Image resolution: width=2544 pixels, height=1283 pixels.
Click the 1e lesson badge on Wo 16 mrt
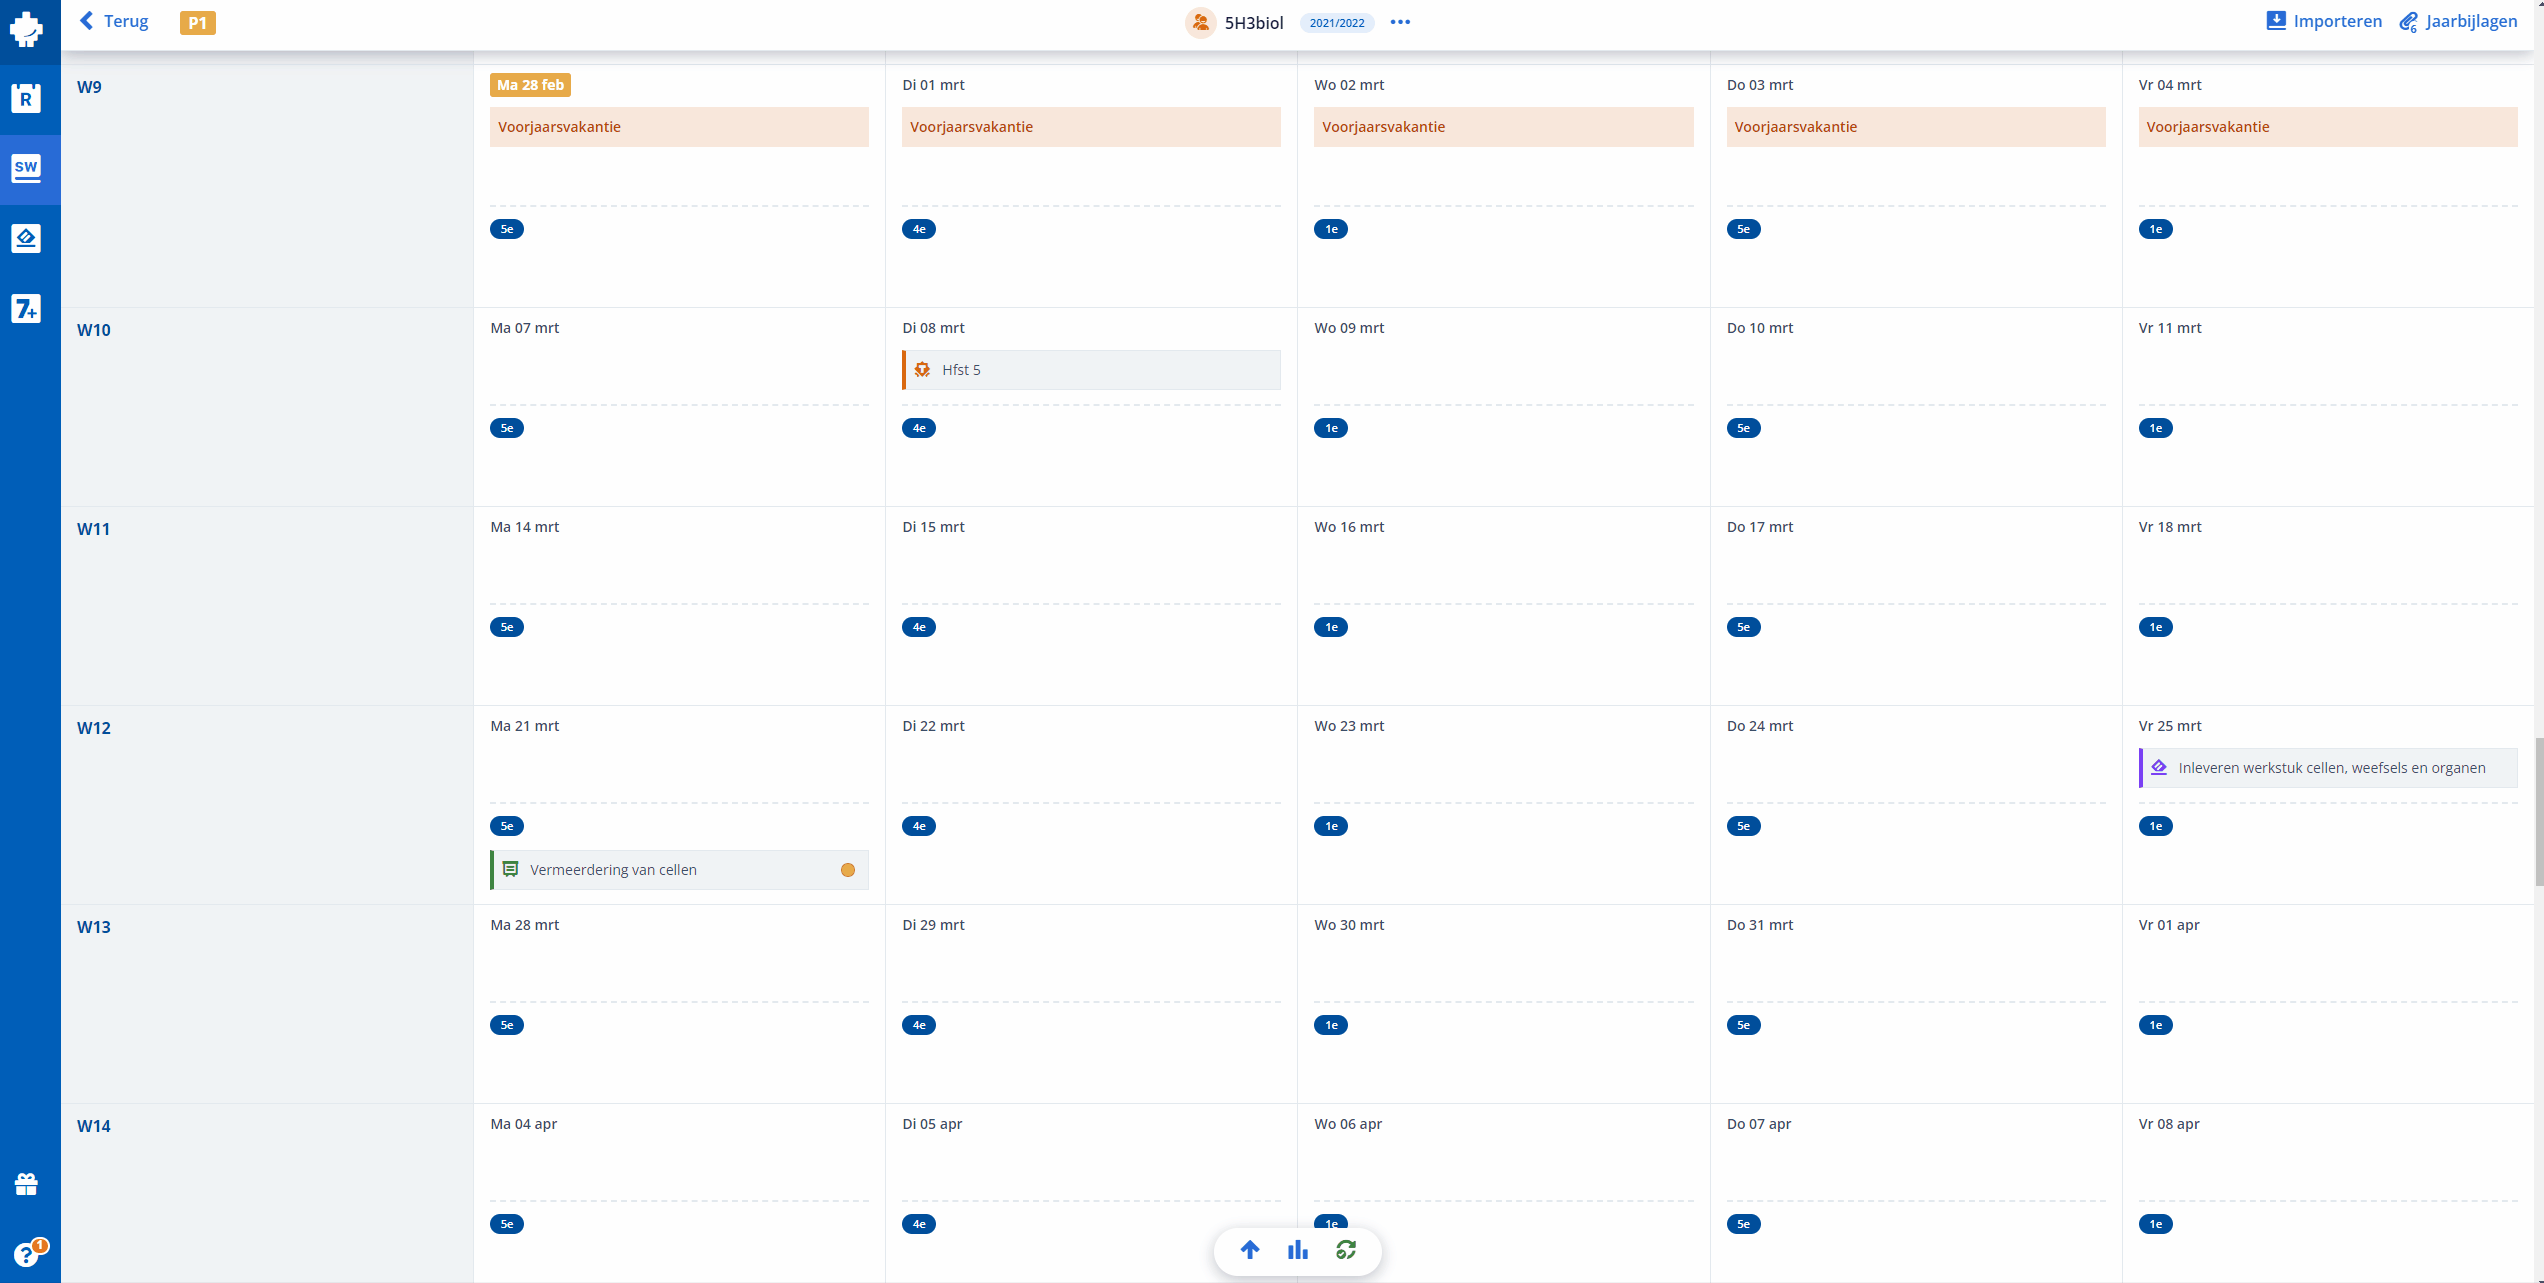point(1331,627)
